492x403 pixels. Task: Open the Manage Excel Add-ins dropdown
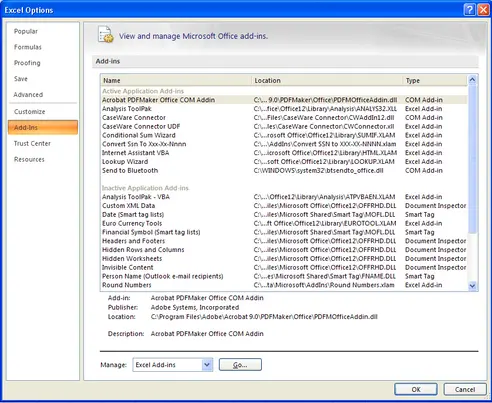coord(207,365)
